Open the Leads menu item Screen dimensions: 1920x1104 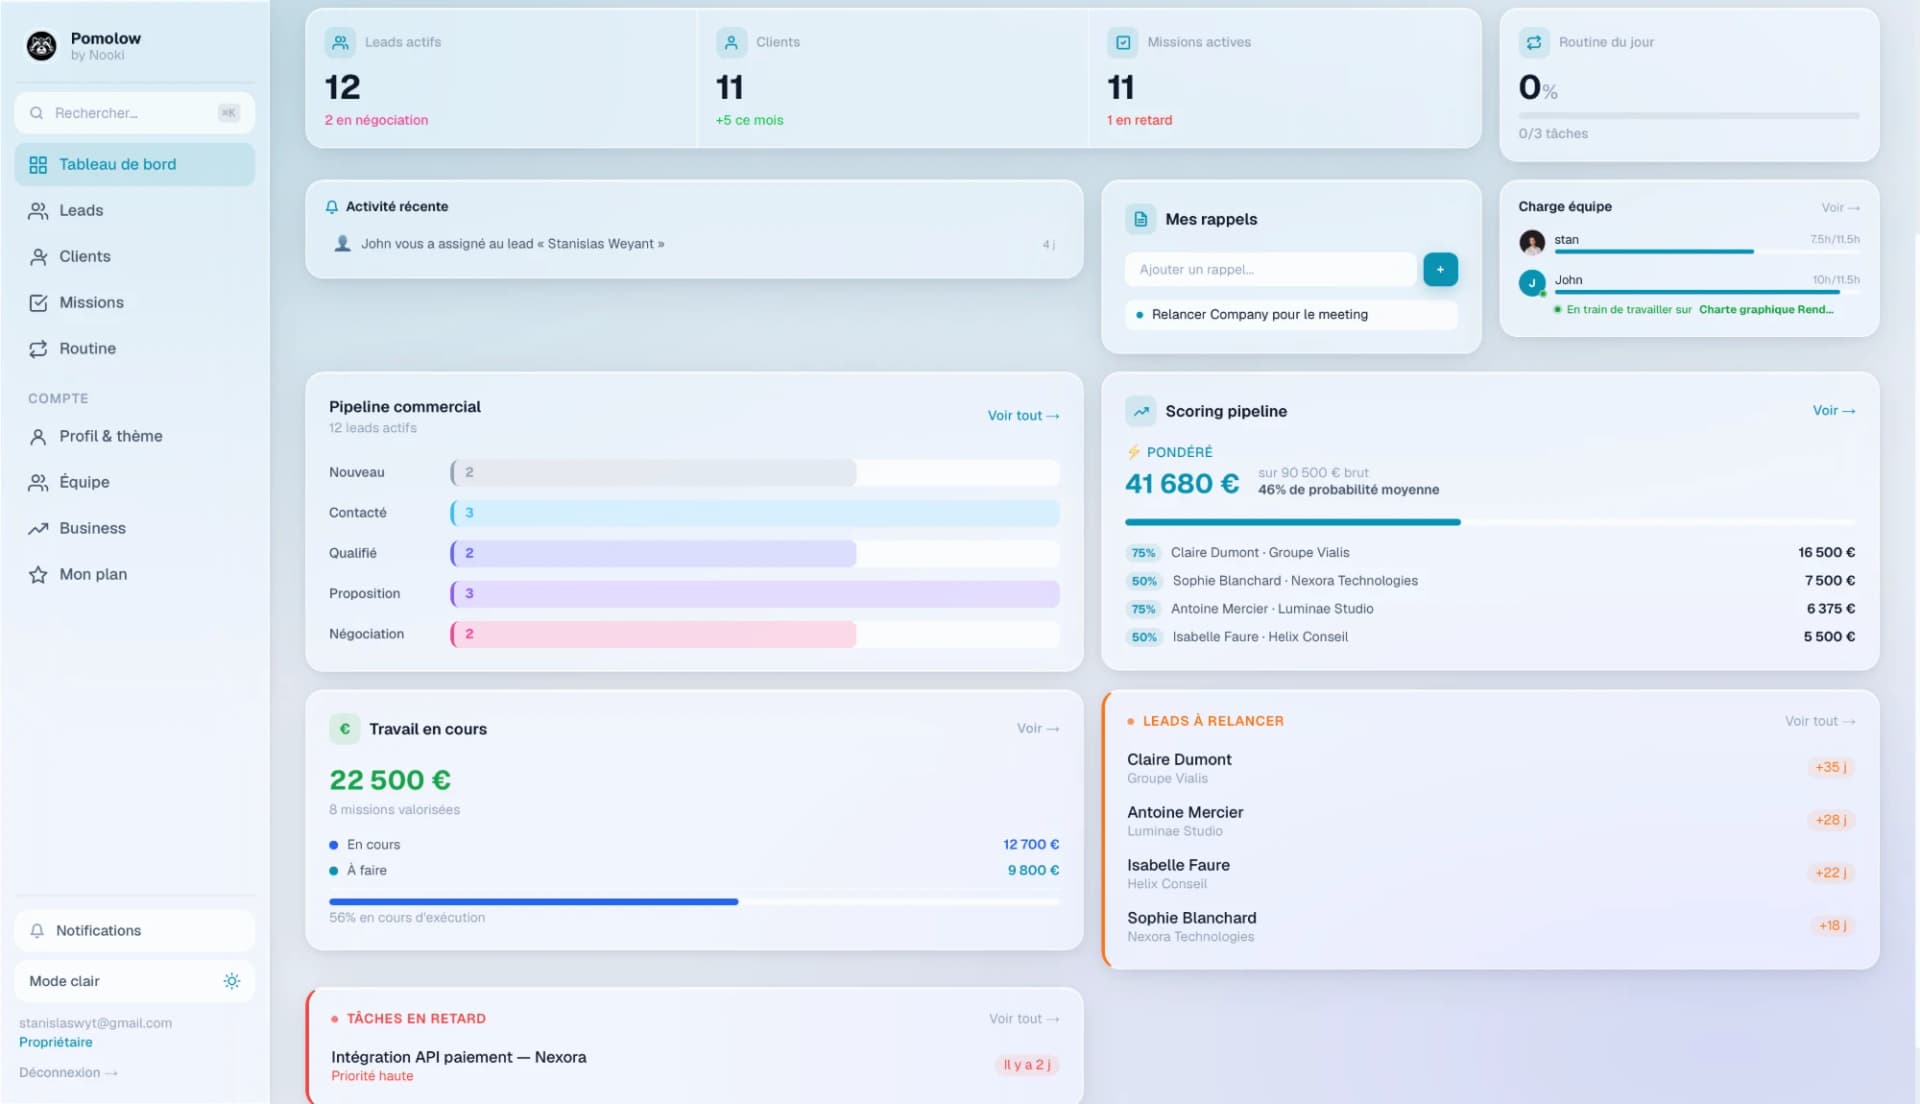click(x=134, y=211)
